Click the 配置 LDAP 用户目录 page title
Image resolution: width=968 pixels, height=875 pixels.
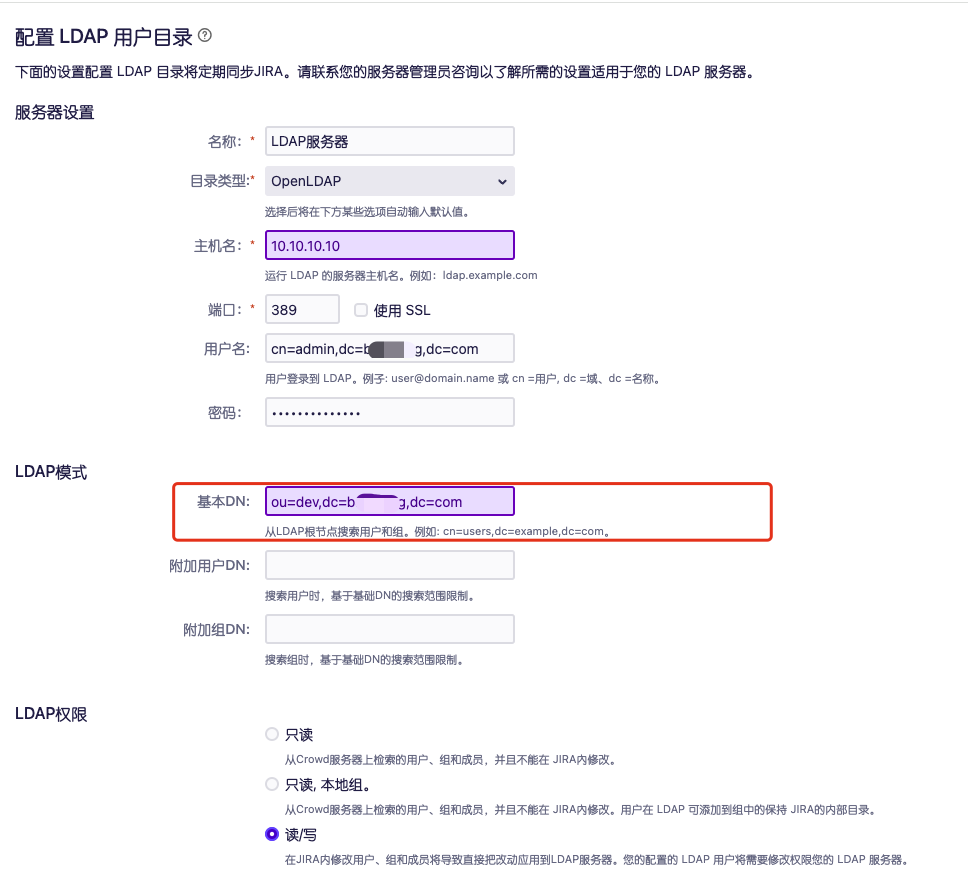[103, 38]
